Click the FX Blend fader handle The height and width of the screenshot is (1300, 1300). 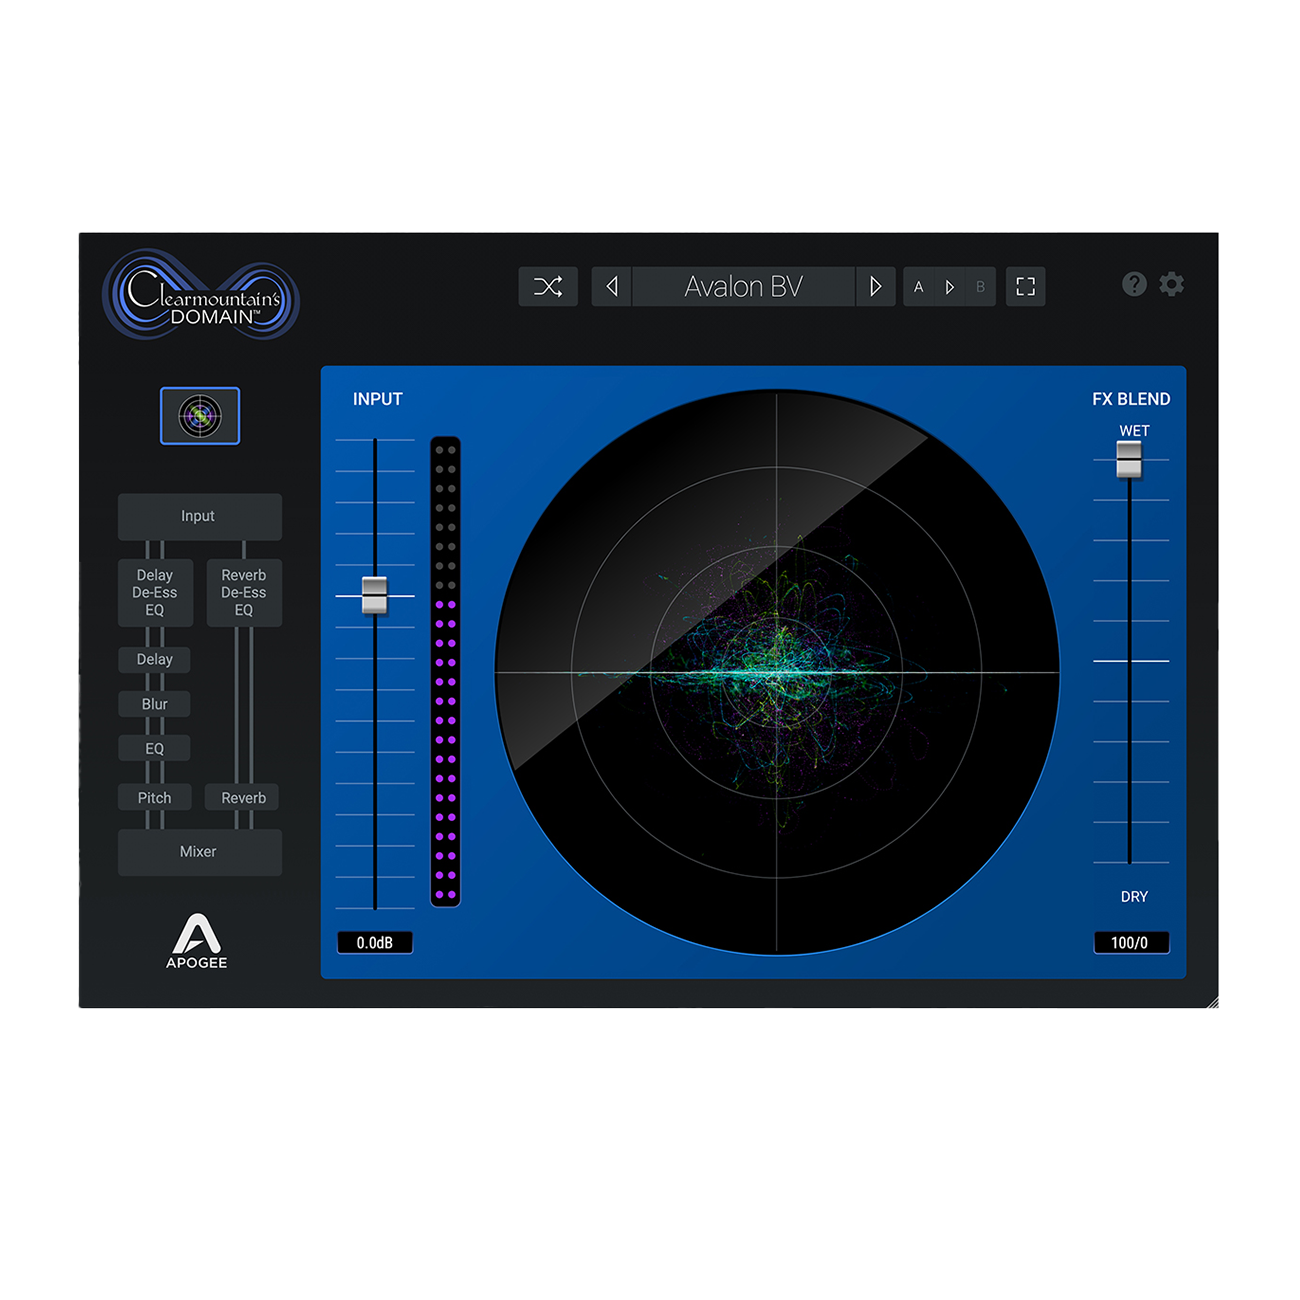coord(1129,459)
